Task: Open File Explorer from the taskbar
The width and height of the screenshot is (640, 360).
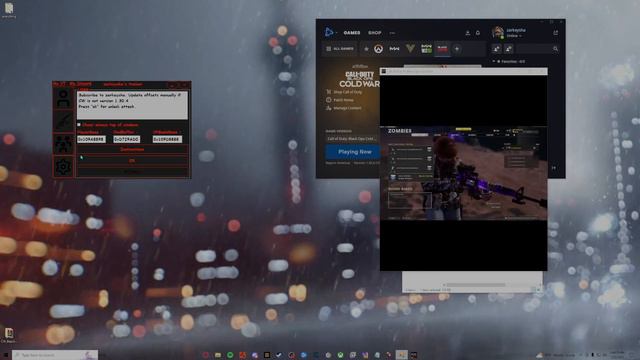Action: click(x=218, y=355)
